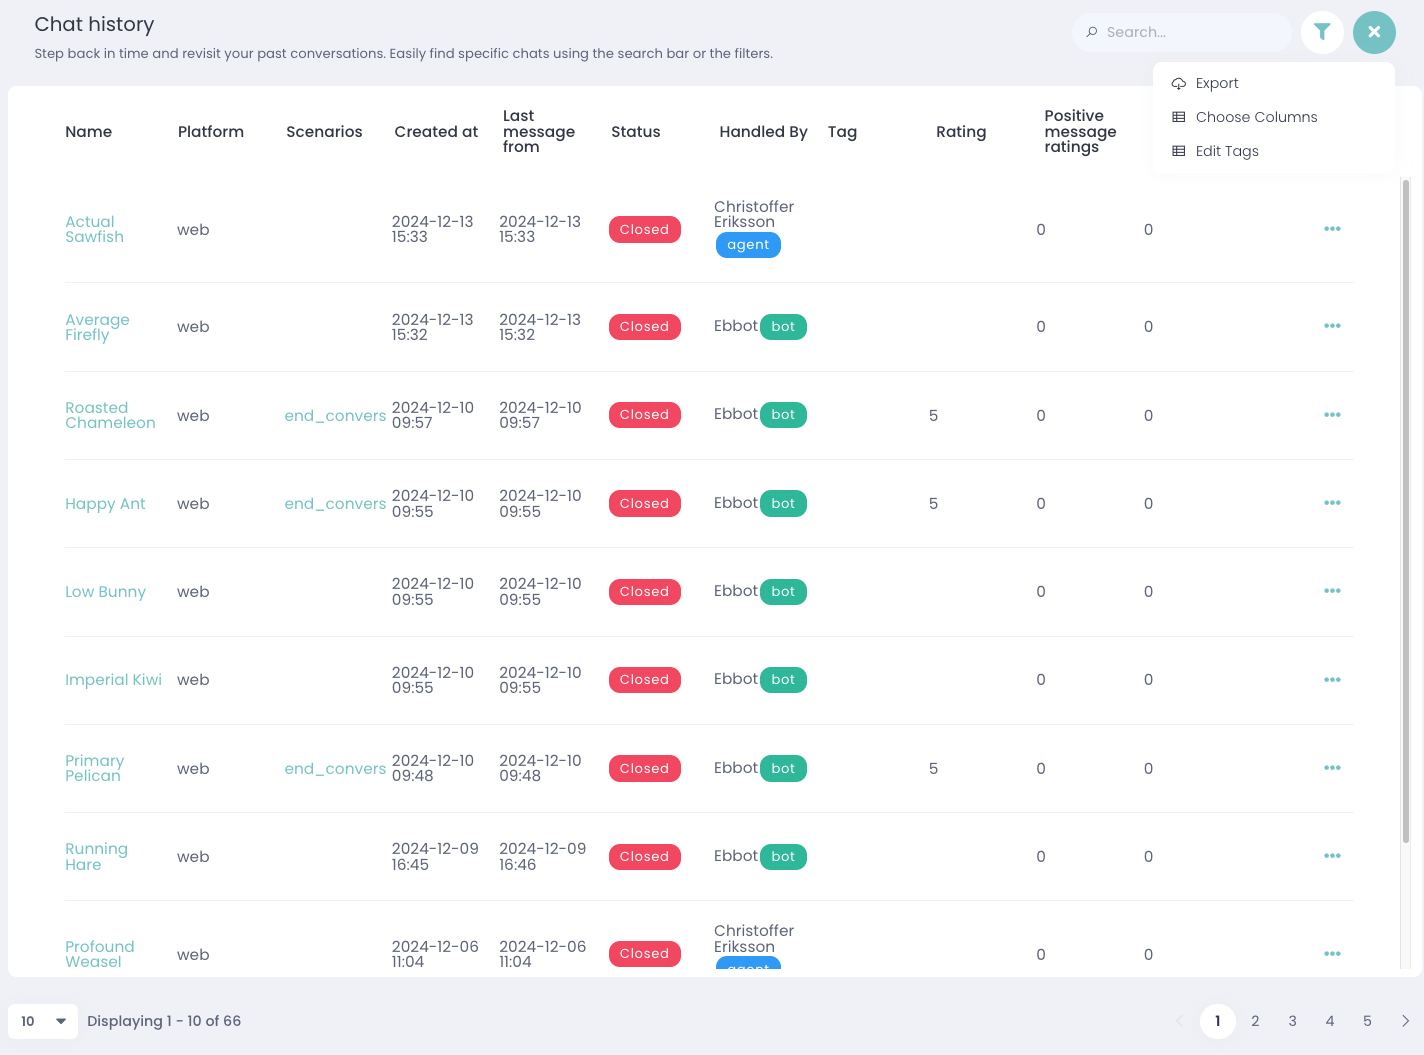
Task: Open three-dot menu for Average Firefly row
Action: click(1332, 326)
